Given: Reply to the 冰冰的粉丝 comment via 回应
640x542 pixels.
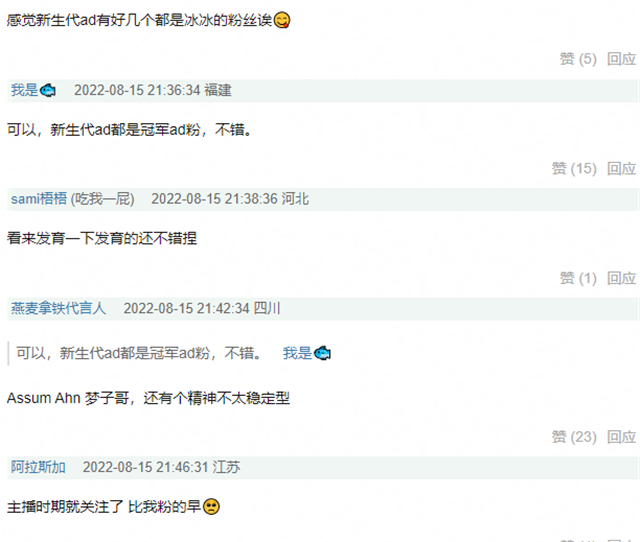Looking at the screenshot, I should [x=621, y=59].
